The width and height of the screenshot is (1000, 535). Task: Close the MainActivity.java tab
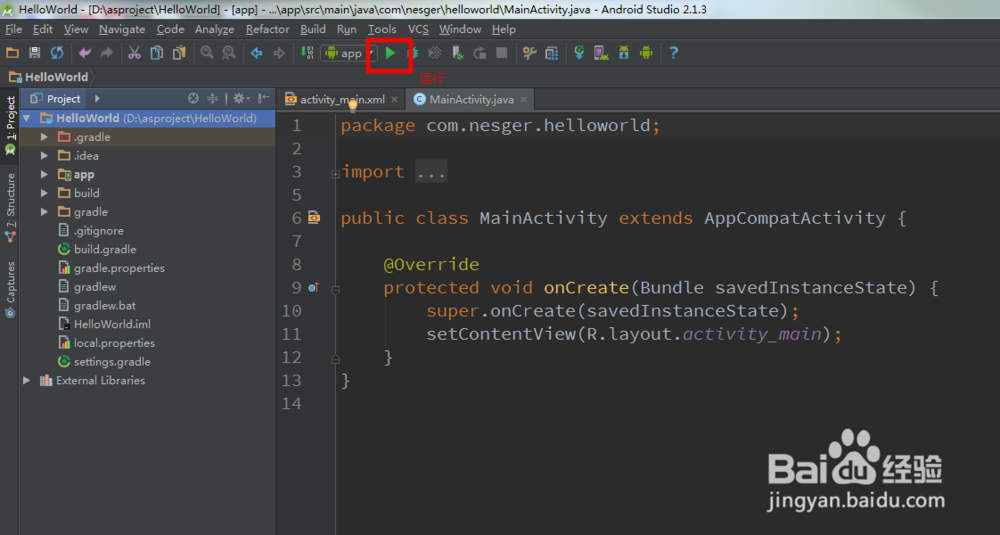tap(524, 99)
